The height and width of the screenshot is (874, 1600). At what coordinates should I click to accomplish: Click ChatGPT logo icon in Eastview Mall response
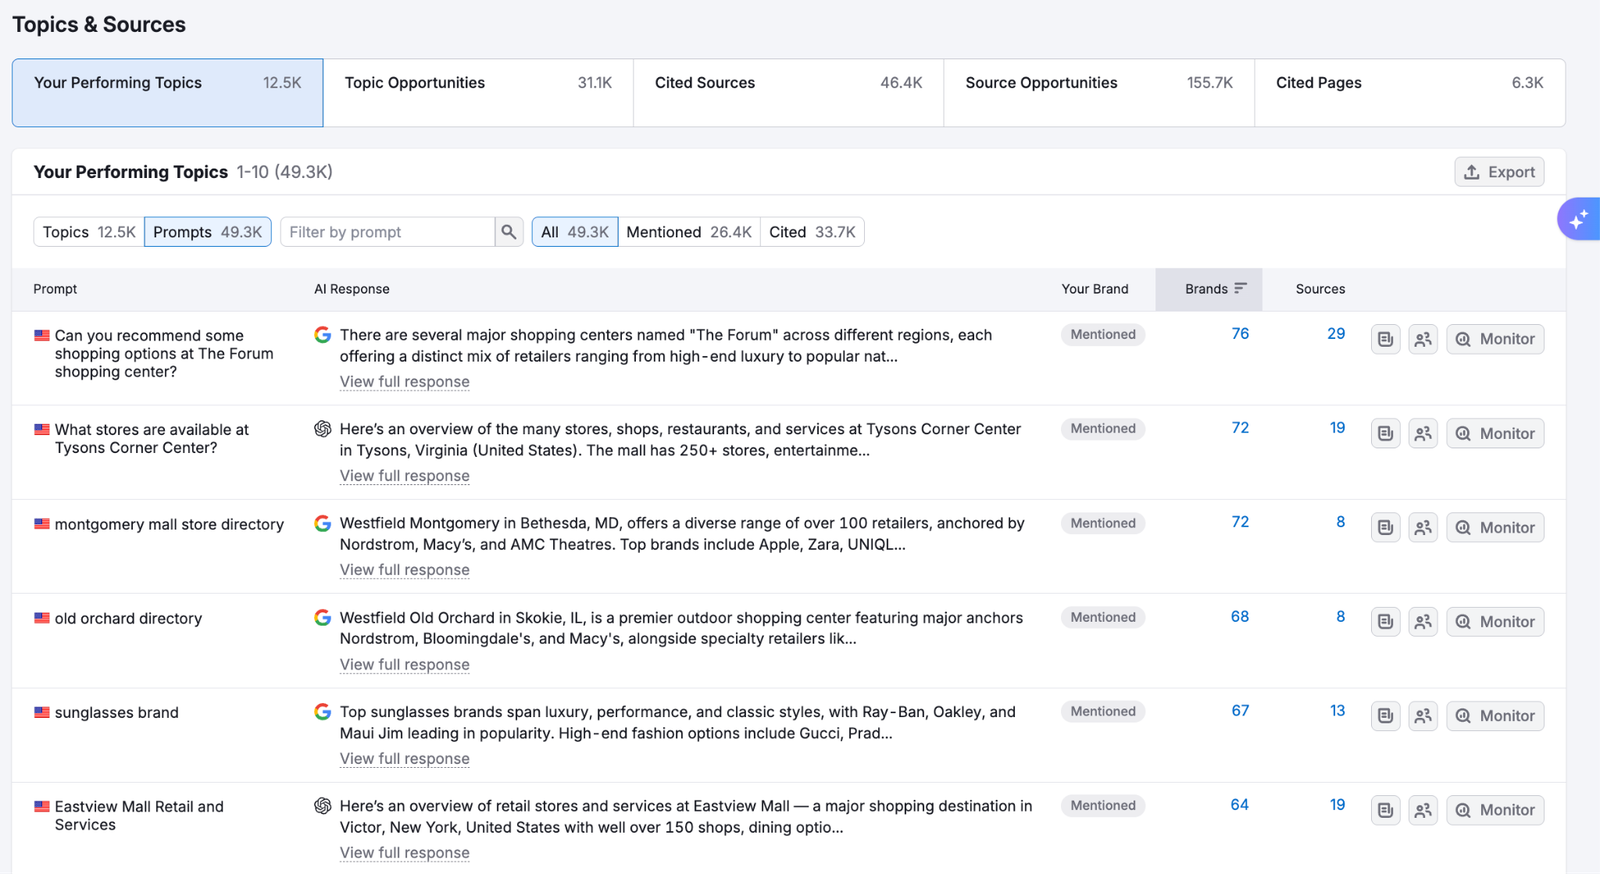point(322,806)
